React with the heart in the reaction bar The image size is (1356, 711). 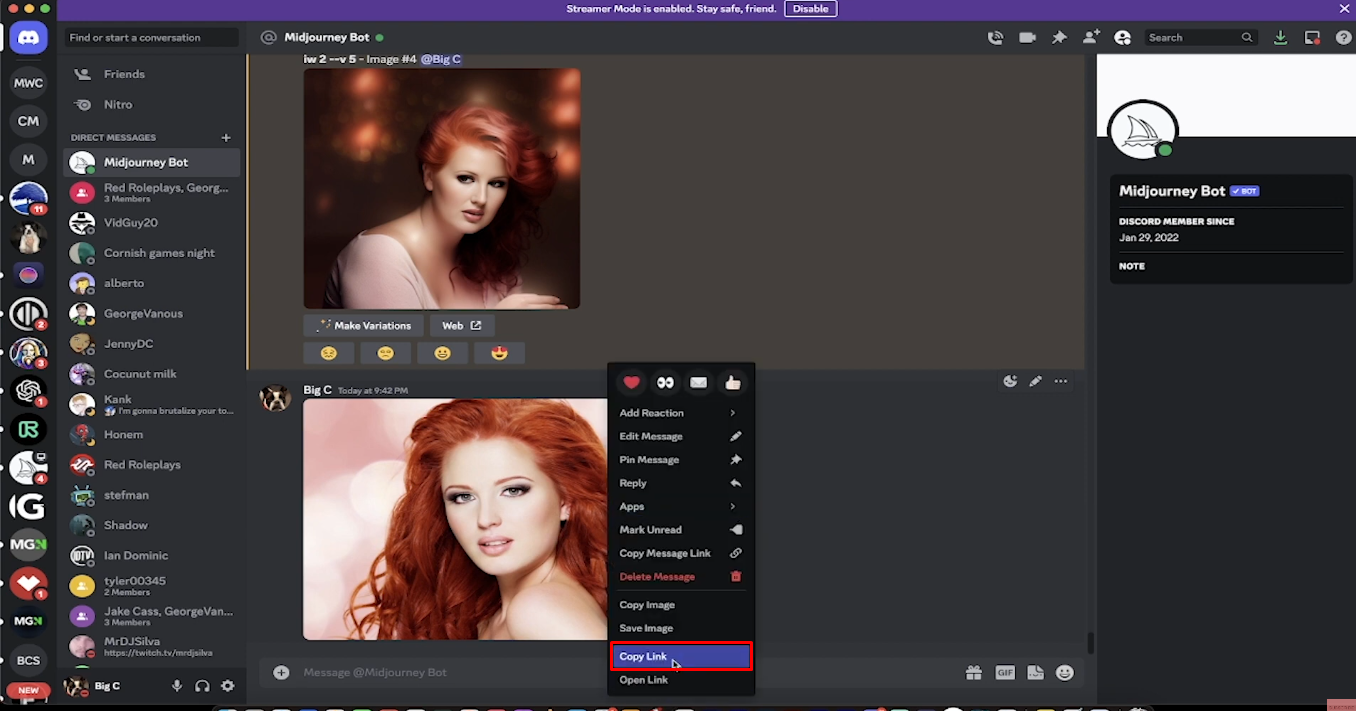631,382
